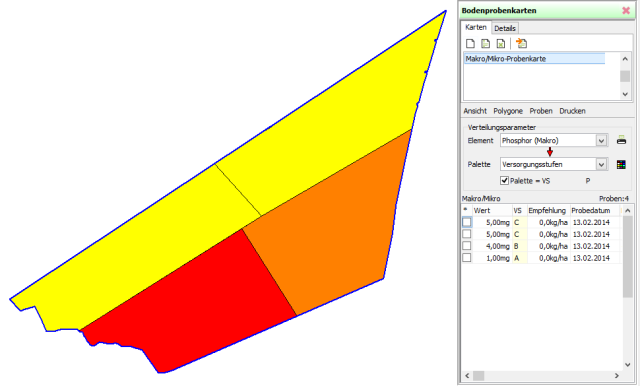Sort by the Wert column header
The width and height of the screenshot is (640, 386).
pos(492,211)
